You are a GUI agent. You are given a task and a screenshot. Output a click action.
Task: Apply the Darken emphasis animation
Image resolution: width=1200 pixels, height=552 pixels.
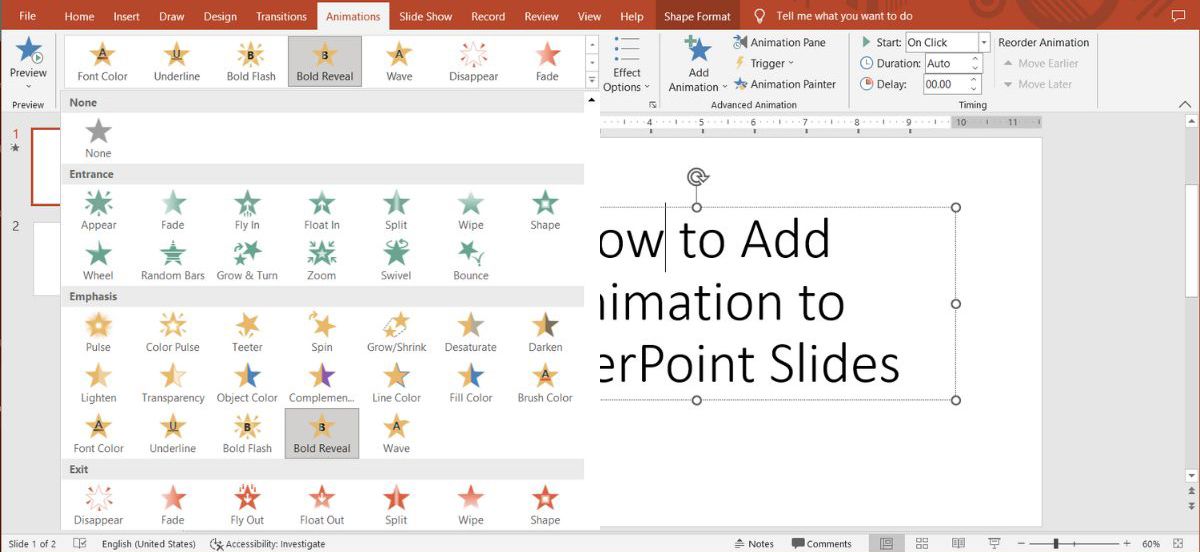tap(545, 333)
